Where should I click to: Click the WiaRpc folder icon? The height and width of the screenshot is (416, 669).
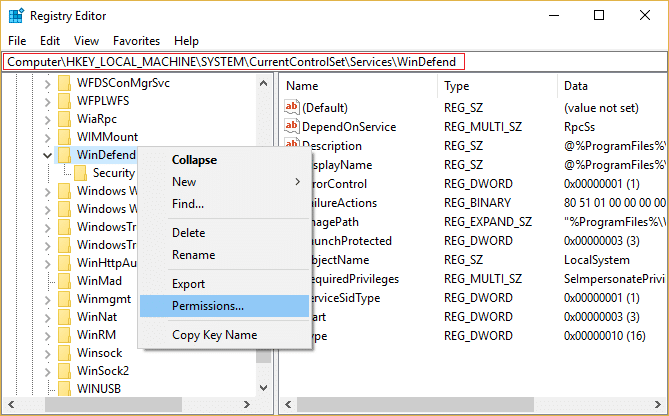pyautogui.click(x=65, y=118)
